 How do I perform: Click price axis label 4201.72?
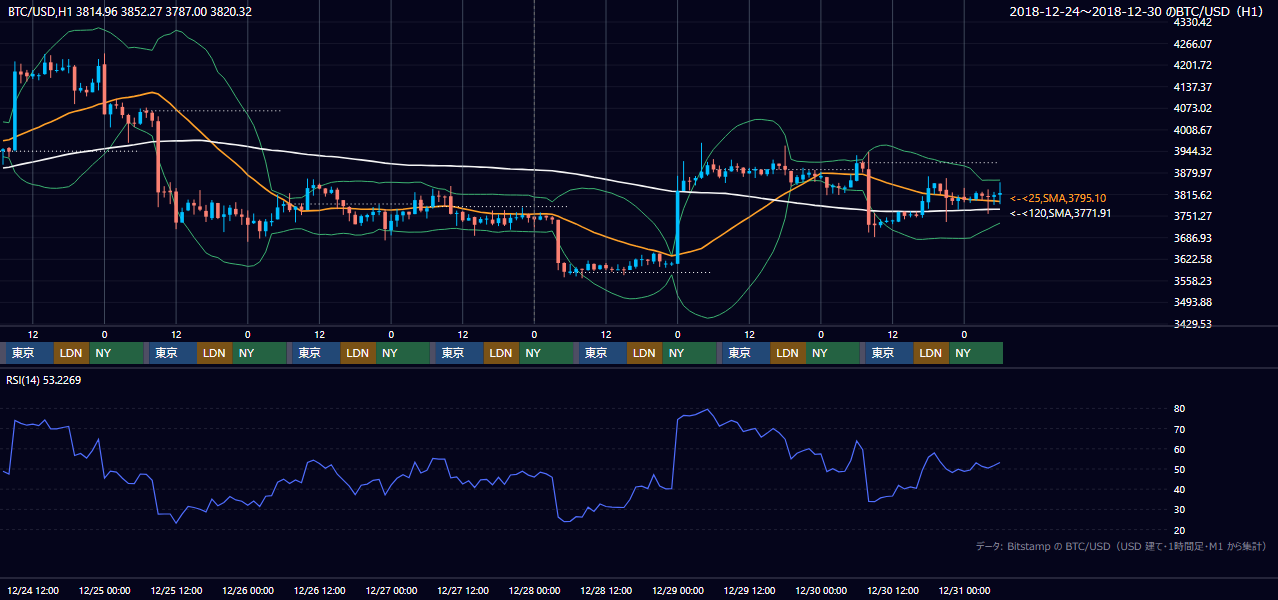coord(1192,65)
